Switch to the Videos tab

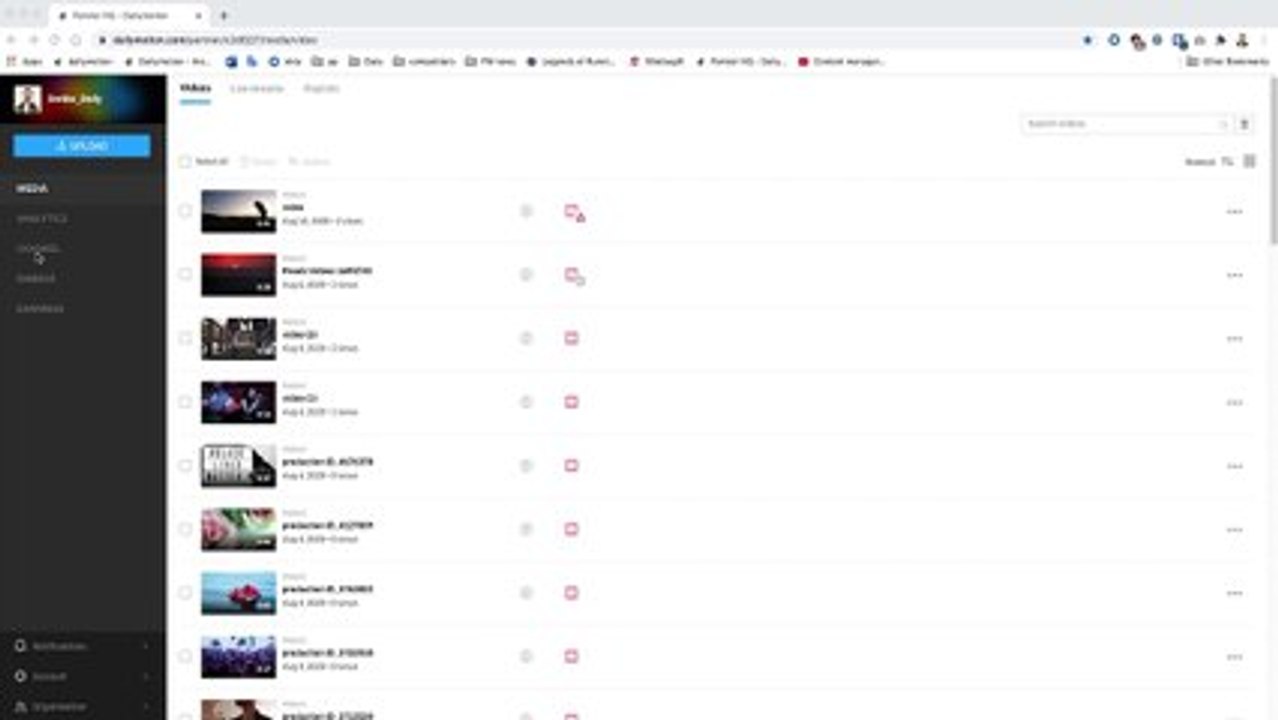tap(195, 88)
